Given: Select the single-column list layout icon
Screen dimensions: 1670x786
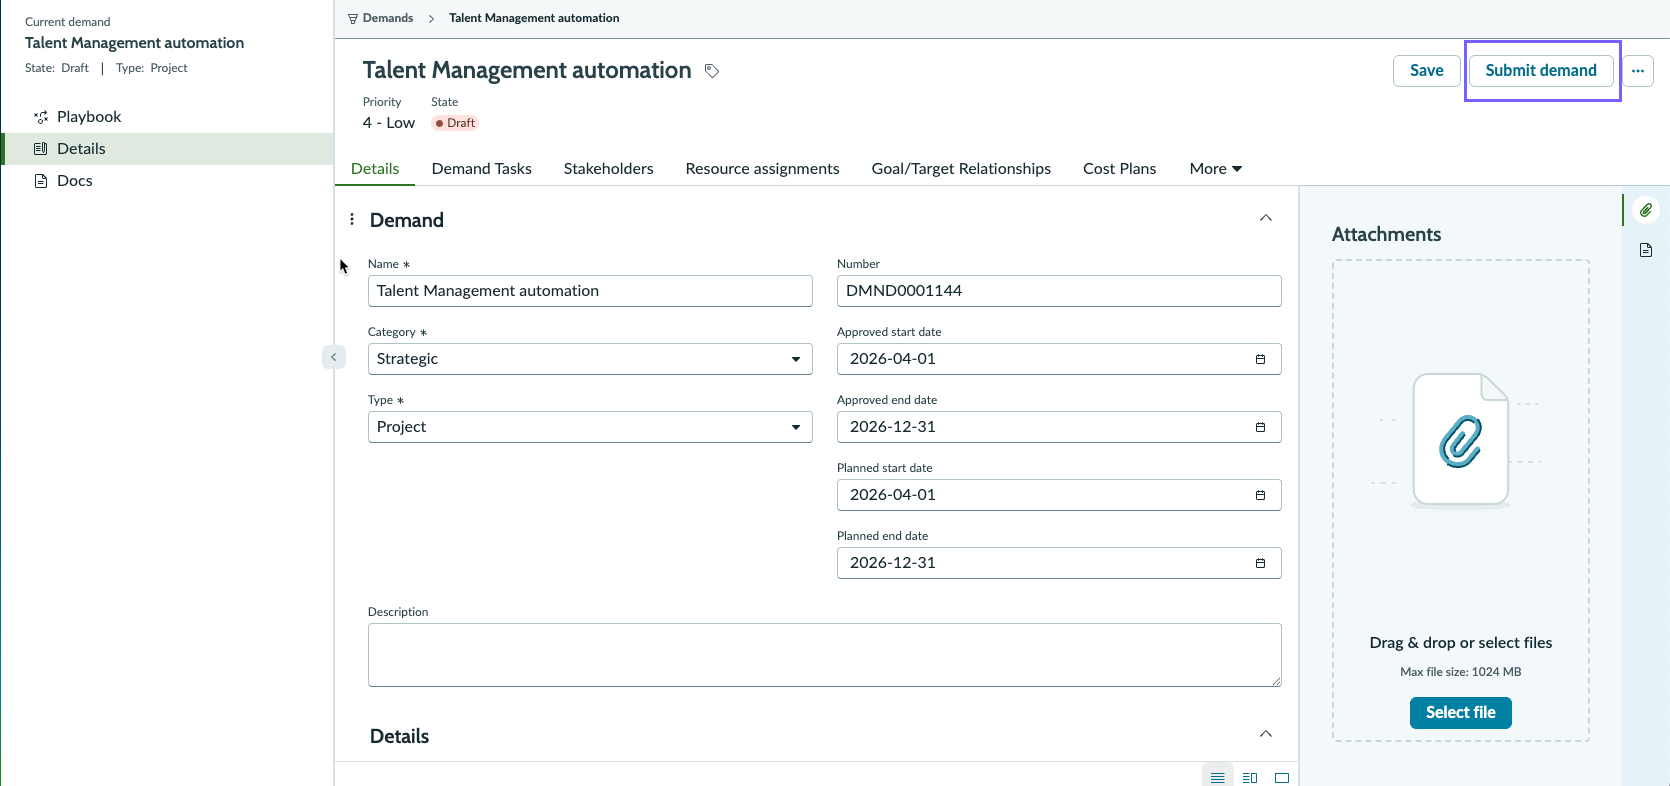Looking at the screenshot, I should click(1217, 777).
